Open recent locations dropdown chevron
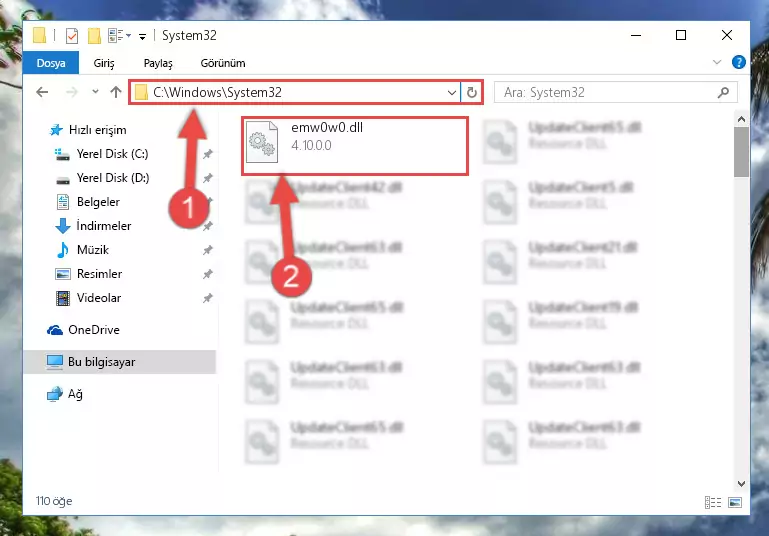 (x=95, y=92)
